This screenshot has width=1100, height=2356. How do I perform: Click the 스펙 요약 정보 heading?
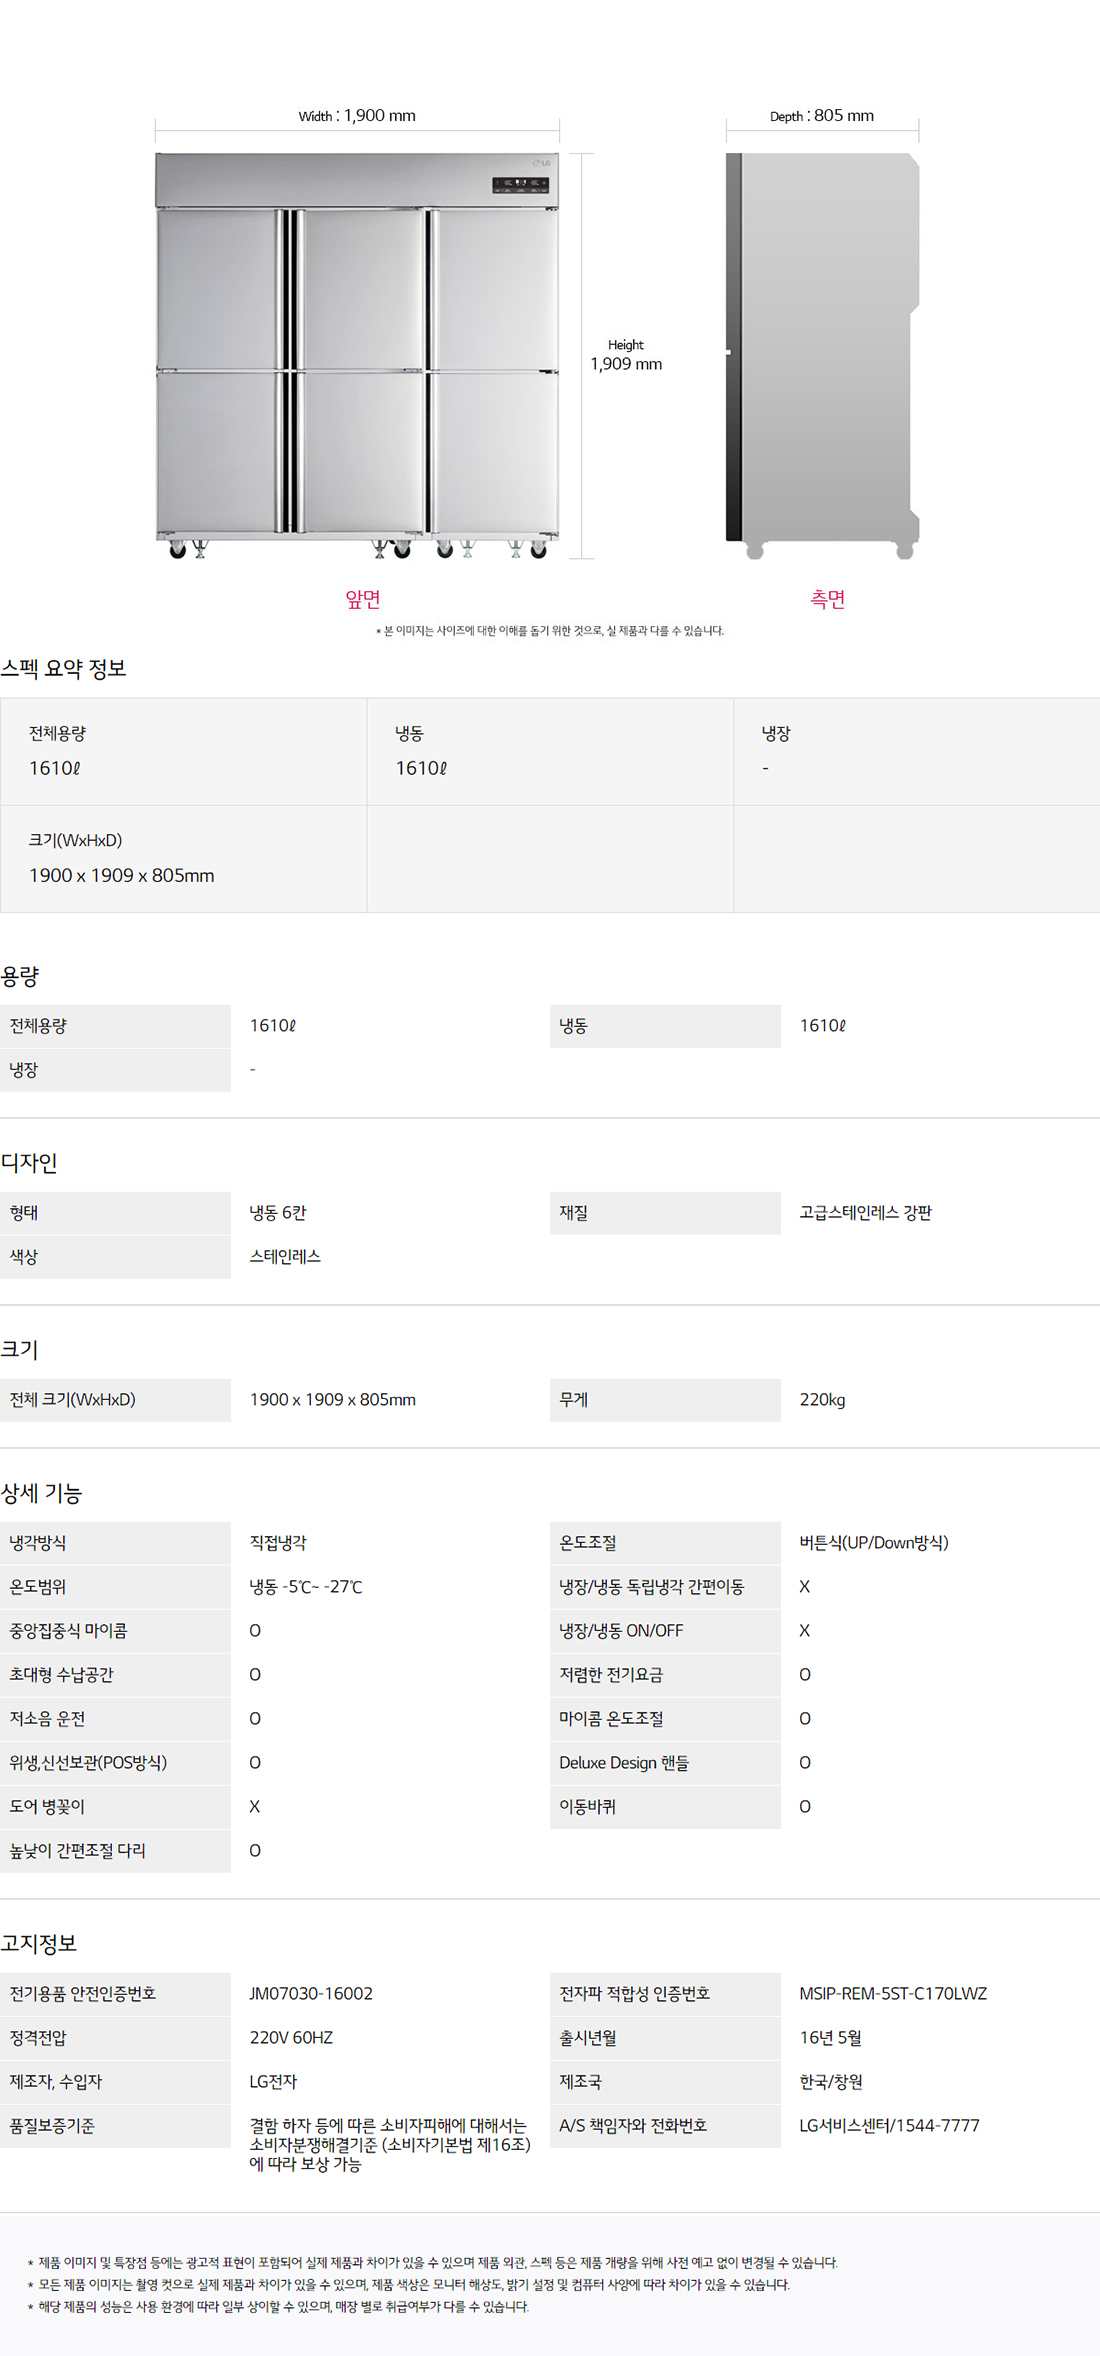(64, 669)
